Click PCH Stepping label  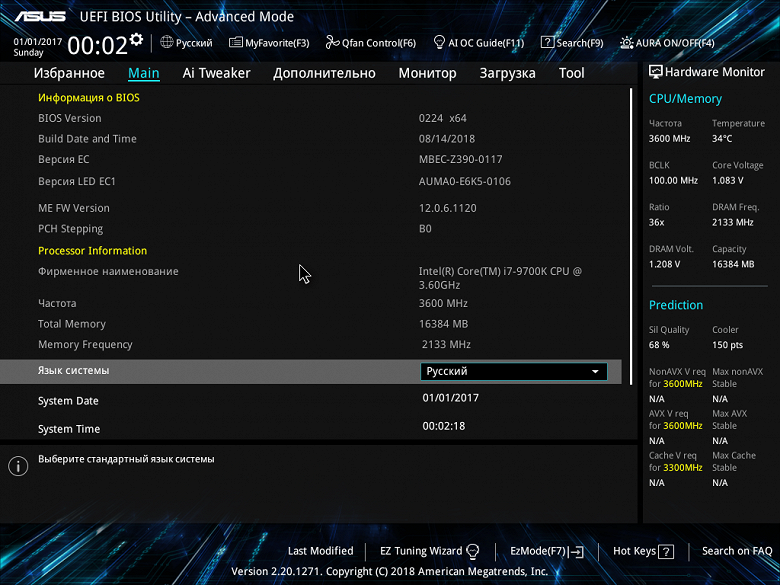pyautogui.click(x=71, y=229)
